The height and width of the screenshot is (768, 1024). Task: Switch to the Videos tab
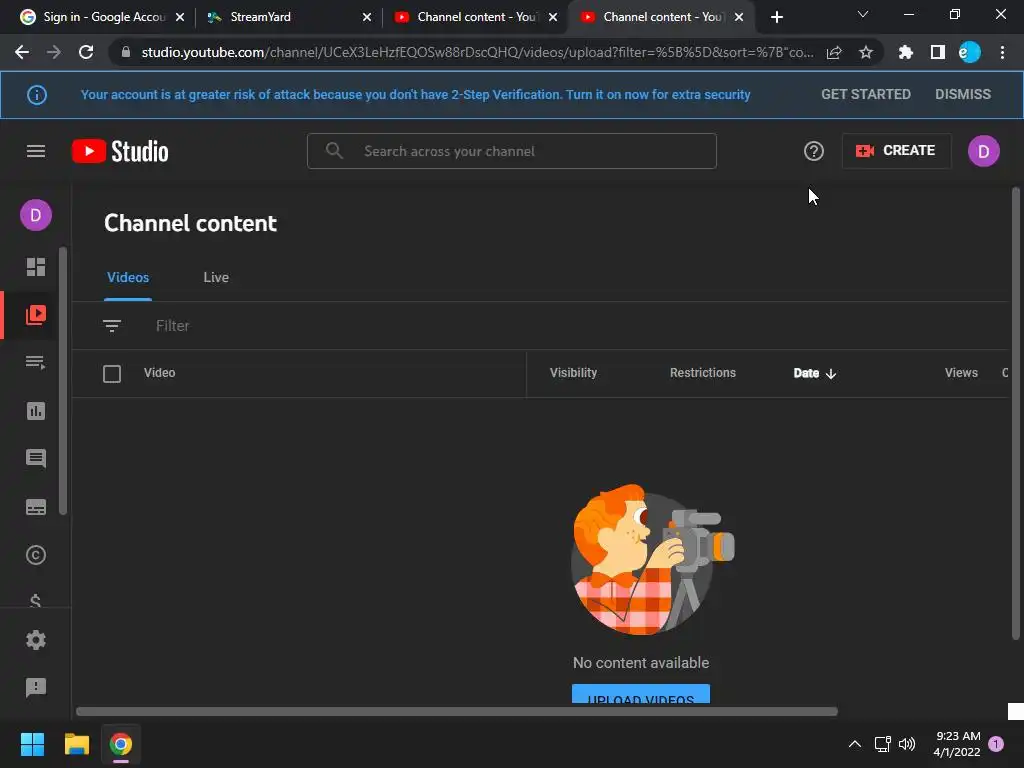coord(128,278)
